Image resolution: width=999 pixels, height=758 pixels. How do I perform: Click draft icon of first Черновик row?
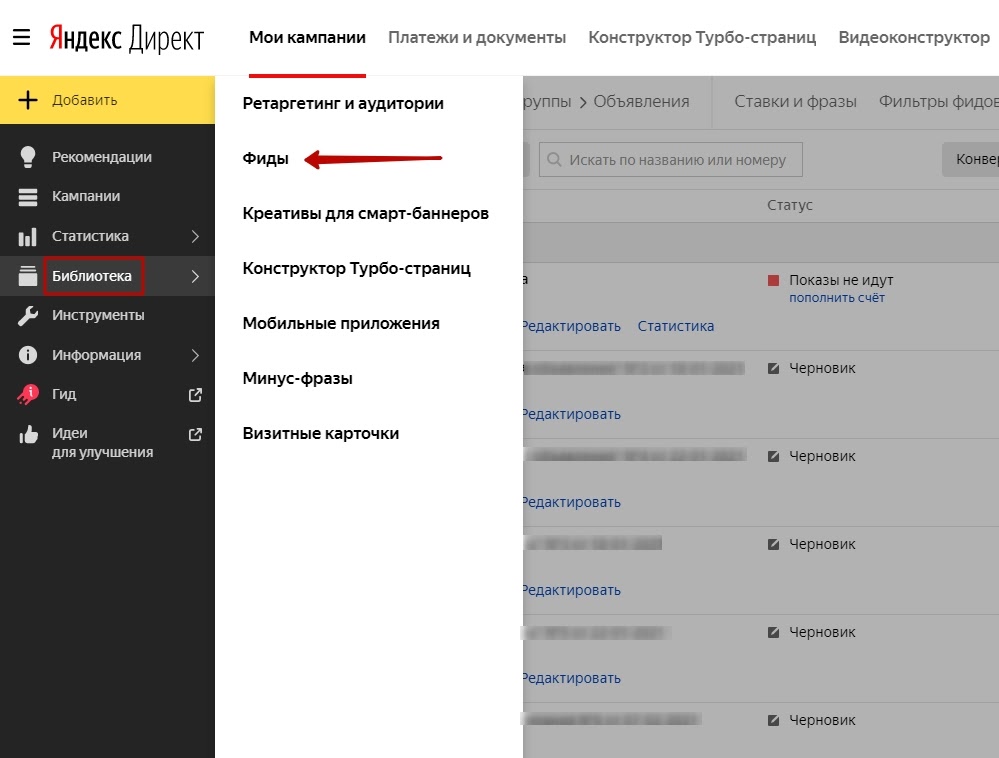click(773, 368)
